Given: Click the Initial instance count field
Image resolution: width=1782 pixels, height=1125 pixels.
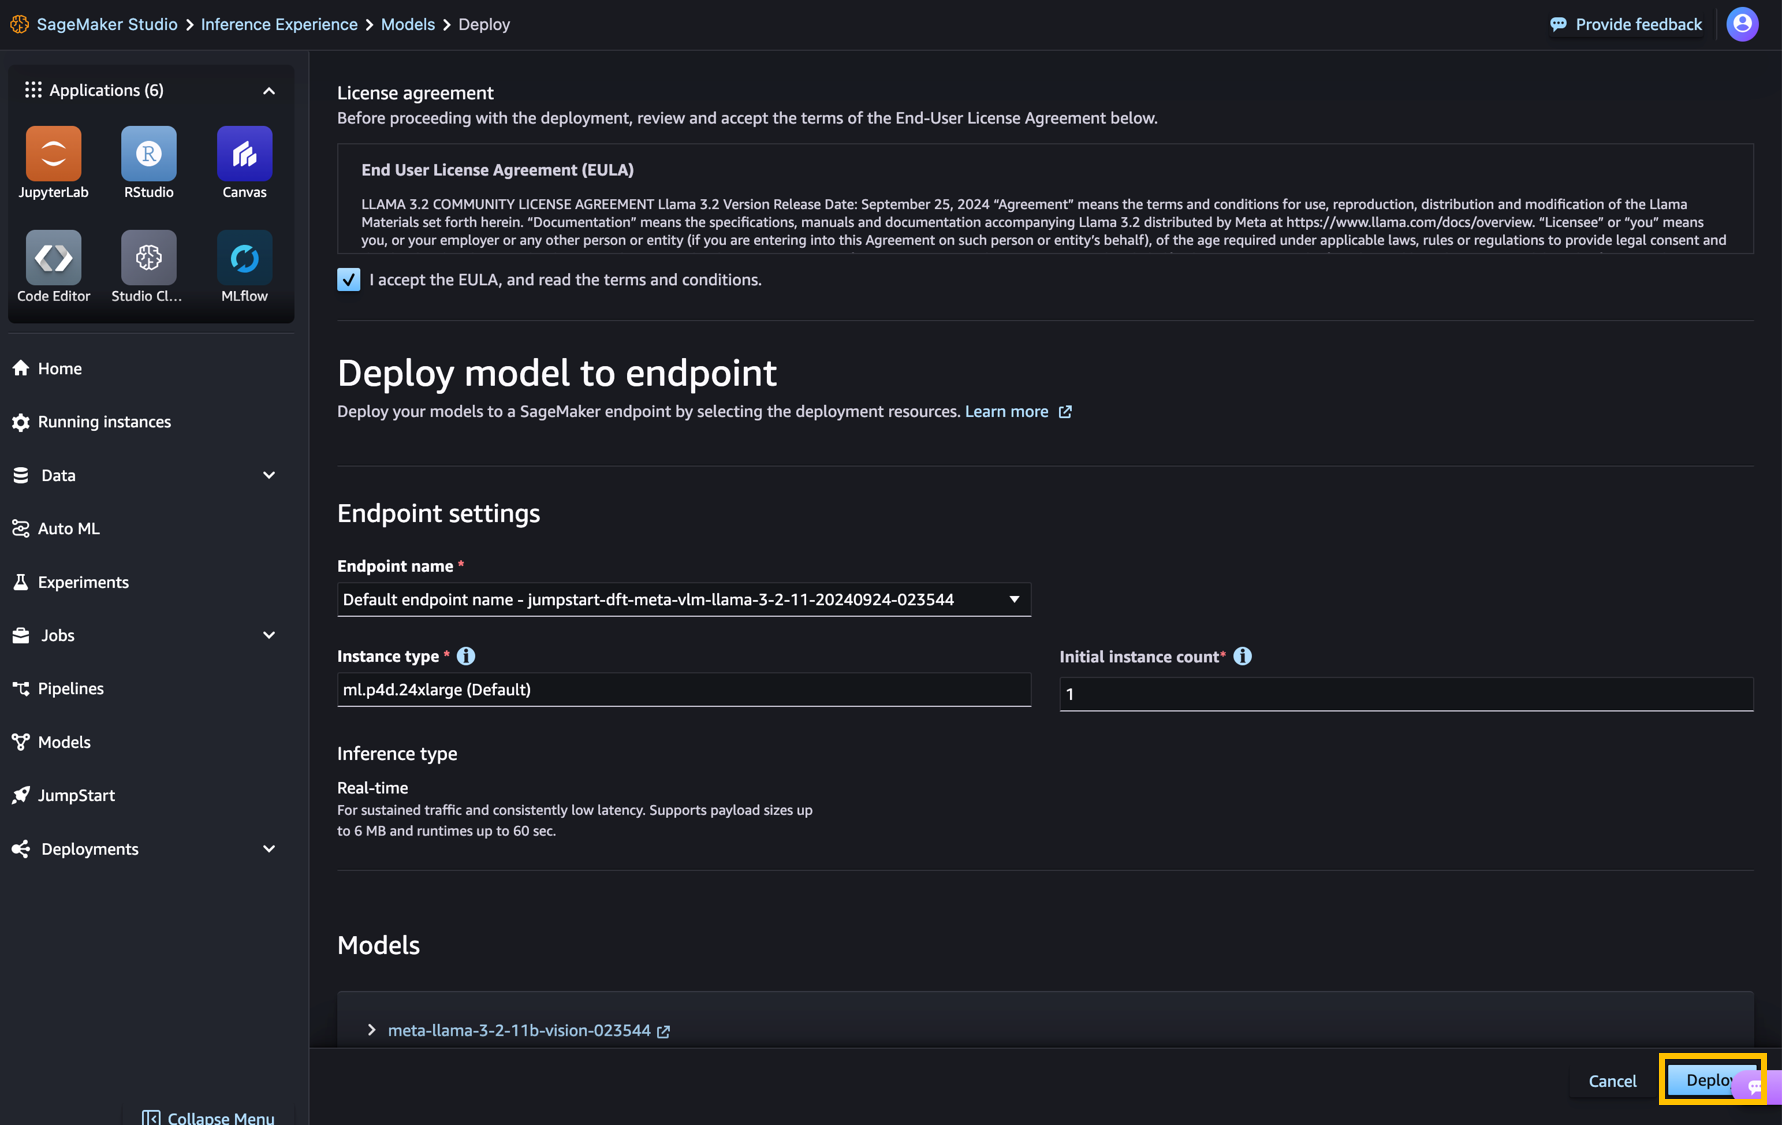Looking at the screenshot, I should pos(1406,694).
